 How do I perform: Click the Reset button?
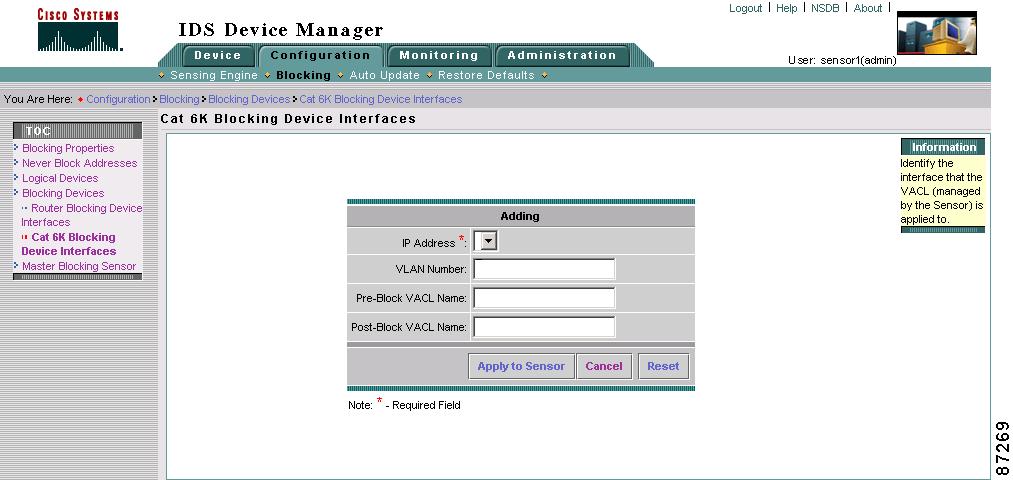click(x=663, y=366)
